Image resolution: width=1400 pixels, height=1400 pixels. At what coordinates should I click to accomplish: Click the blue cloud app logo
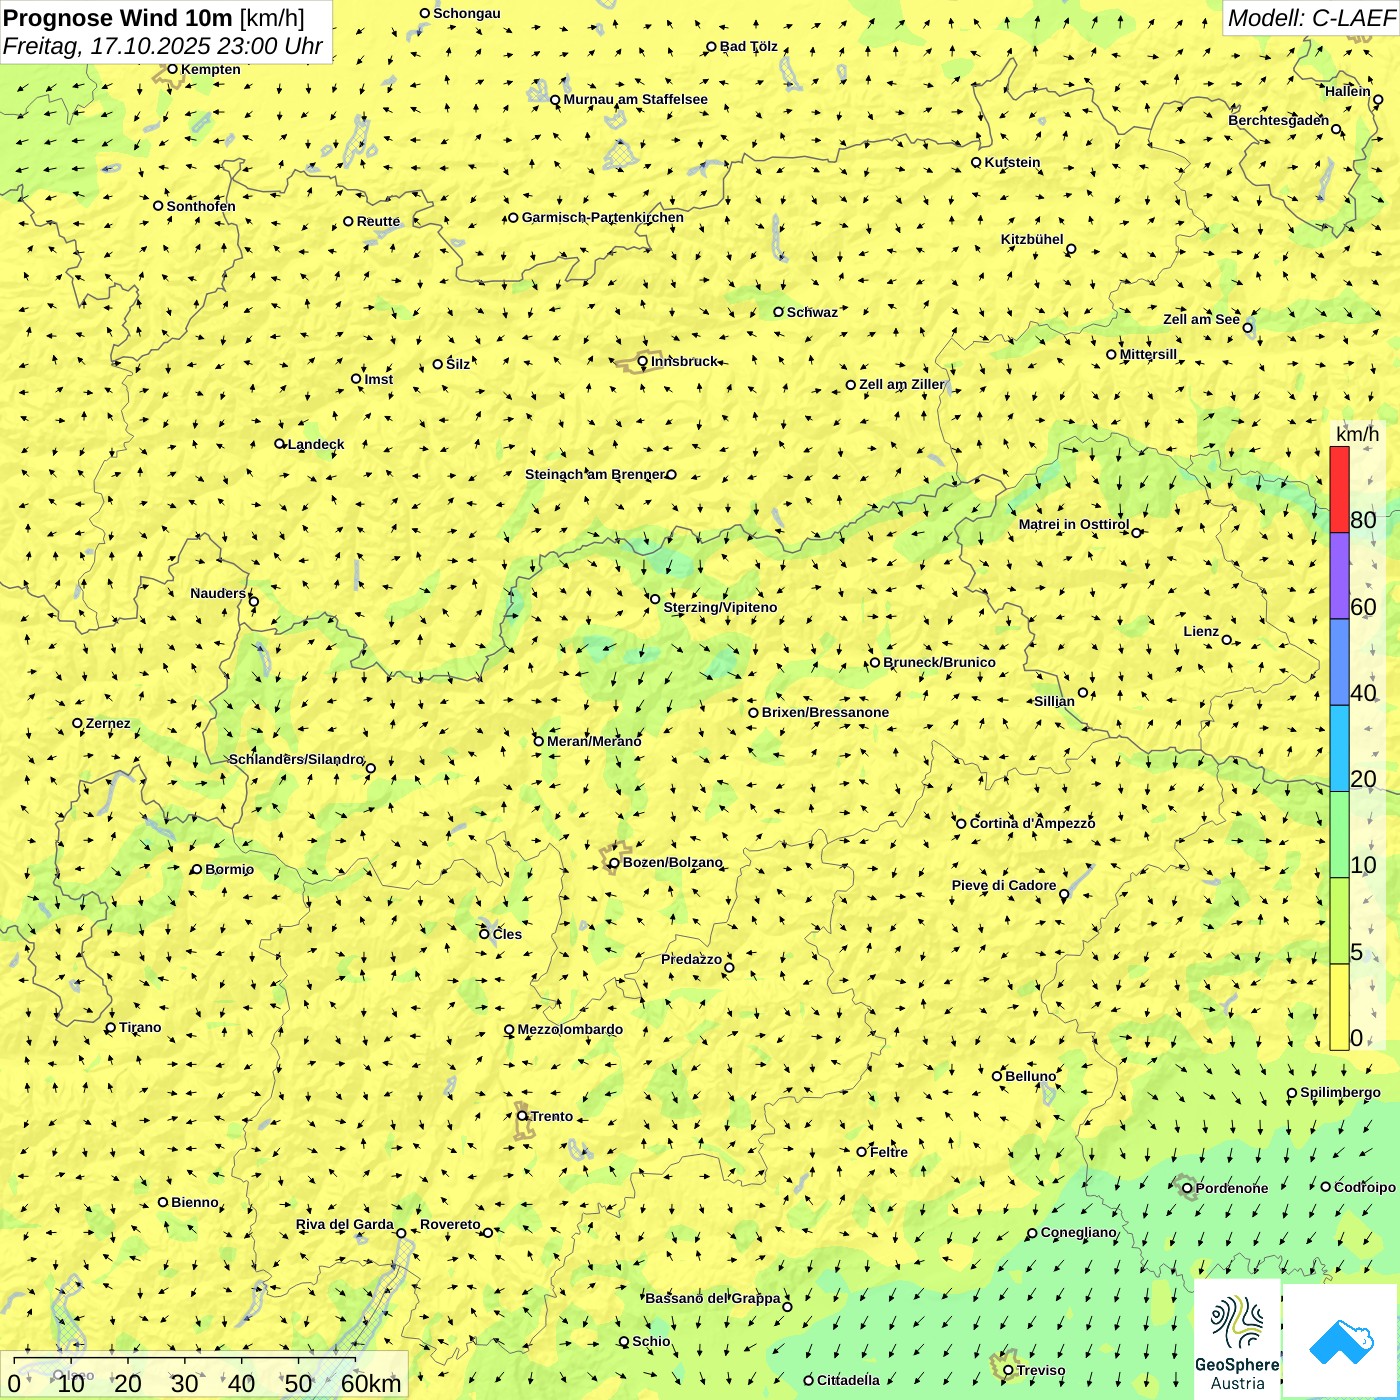click(x=1341, y=1341)
